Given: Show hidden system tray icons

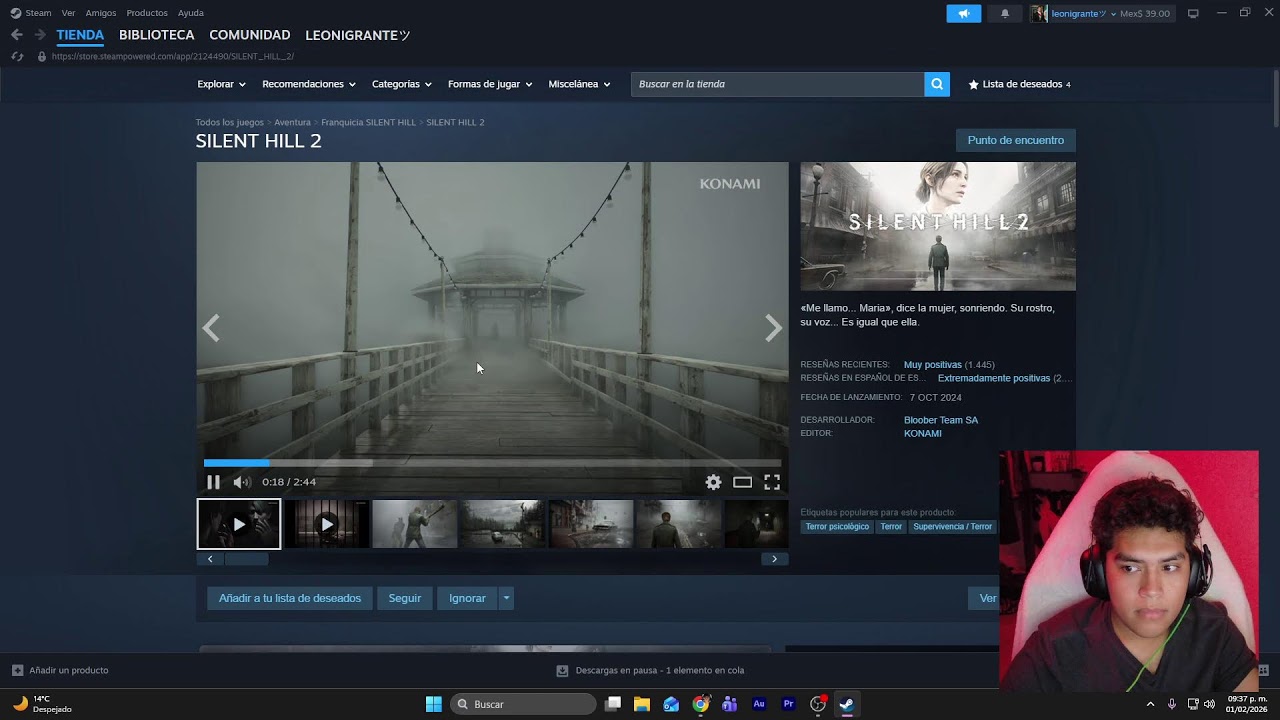Looking at the screenshot, I should [x=1150, y=704].
